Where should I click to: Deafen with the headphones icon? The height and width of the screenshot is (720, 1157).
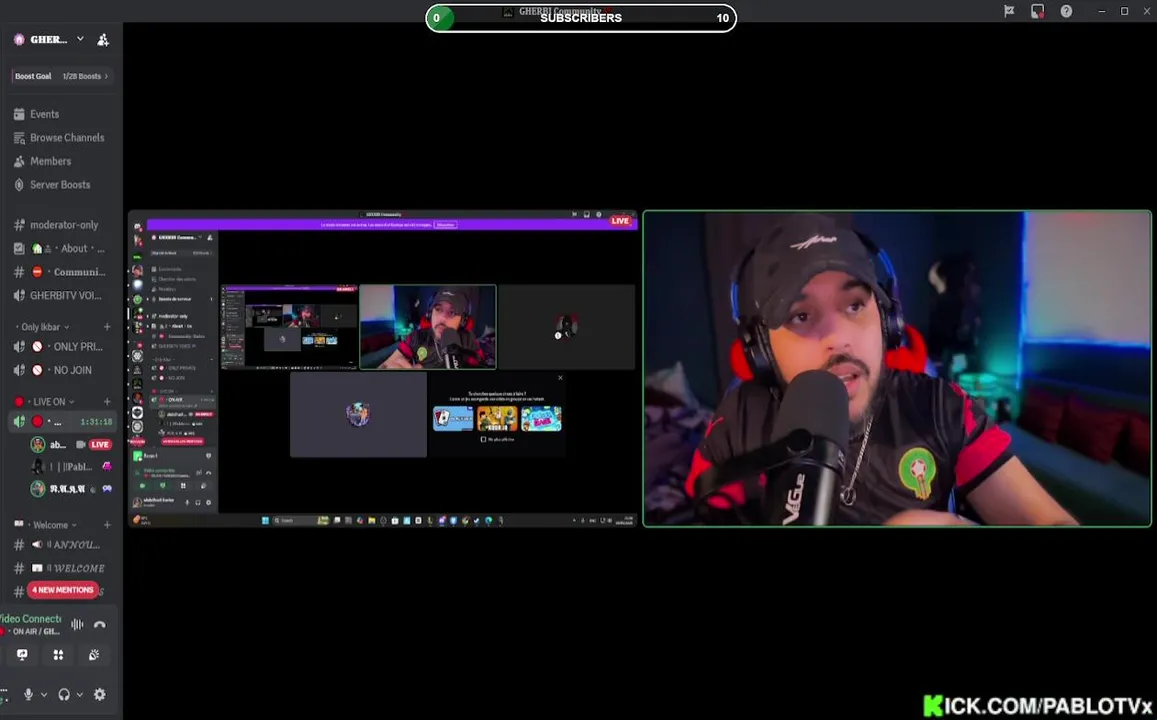(x=64, y=695)
